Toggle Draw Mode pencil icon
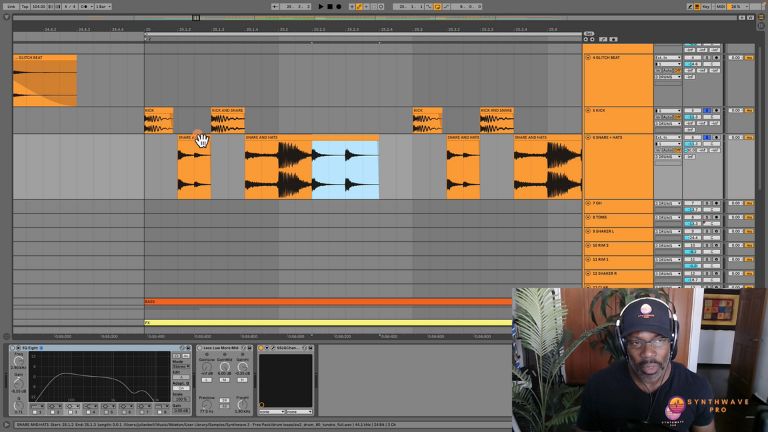768x432 pixels. [690, 6]
